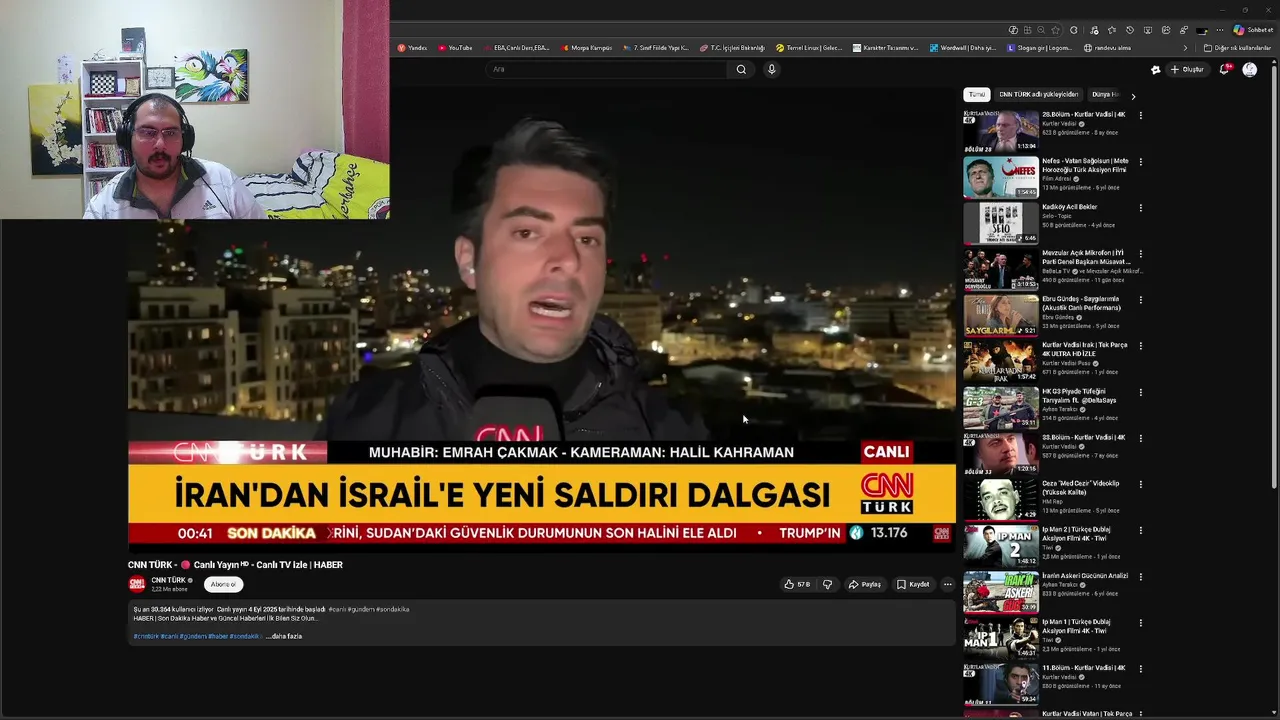Open options for 'HK G3 Piyade Tüfeğini' video
This screenshot has width=1280, height=720.
pyautogui.click(x=1140, y=392)
